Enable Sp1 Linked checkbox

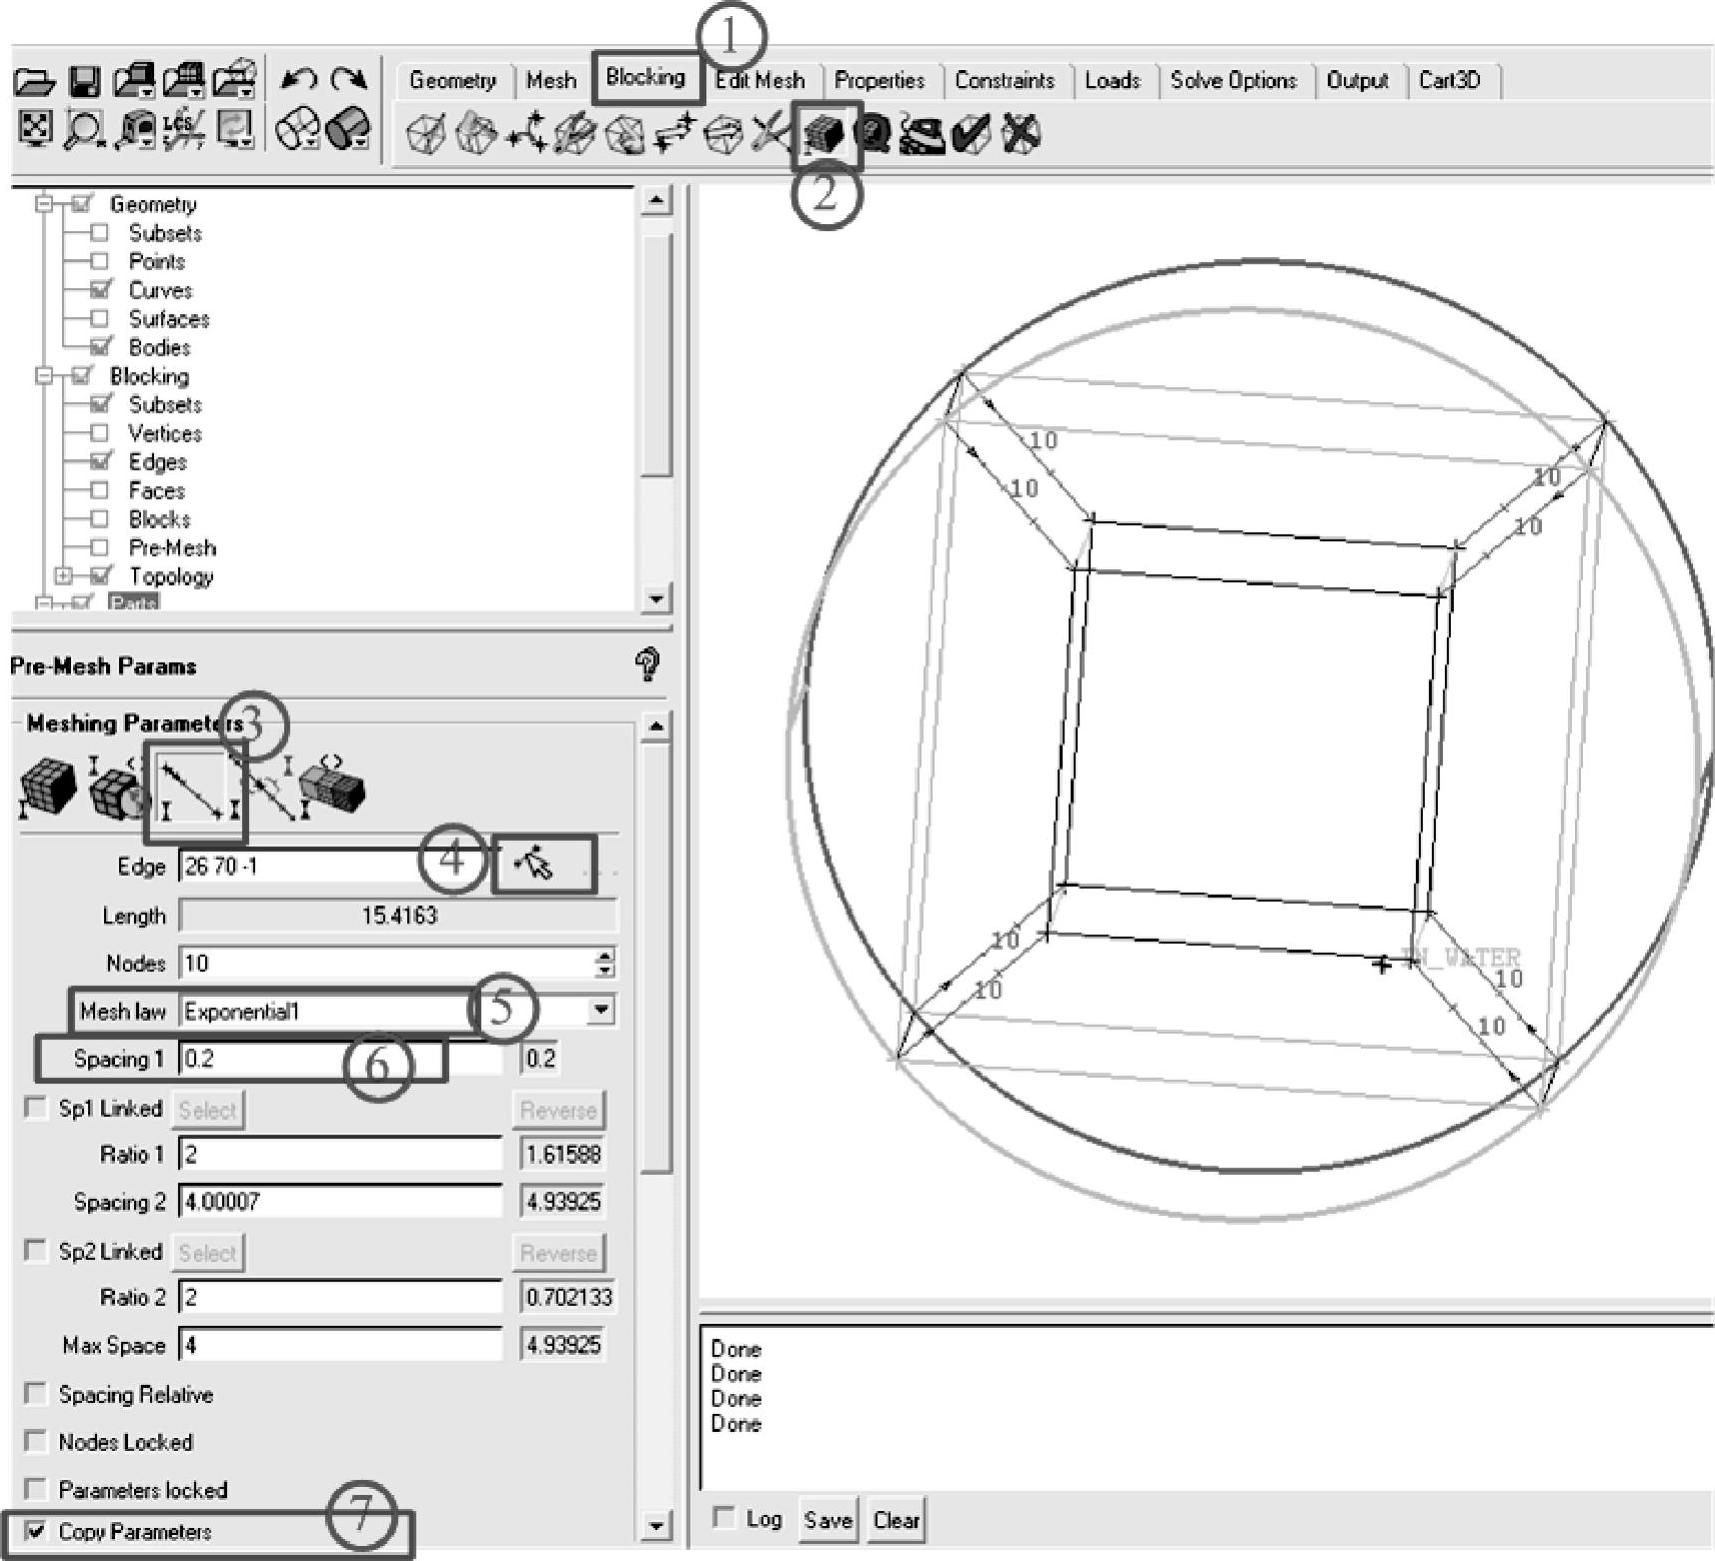click(x=36, y=1108)
